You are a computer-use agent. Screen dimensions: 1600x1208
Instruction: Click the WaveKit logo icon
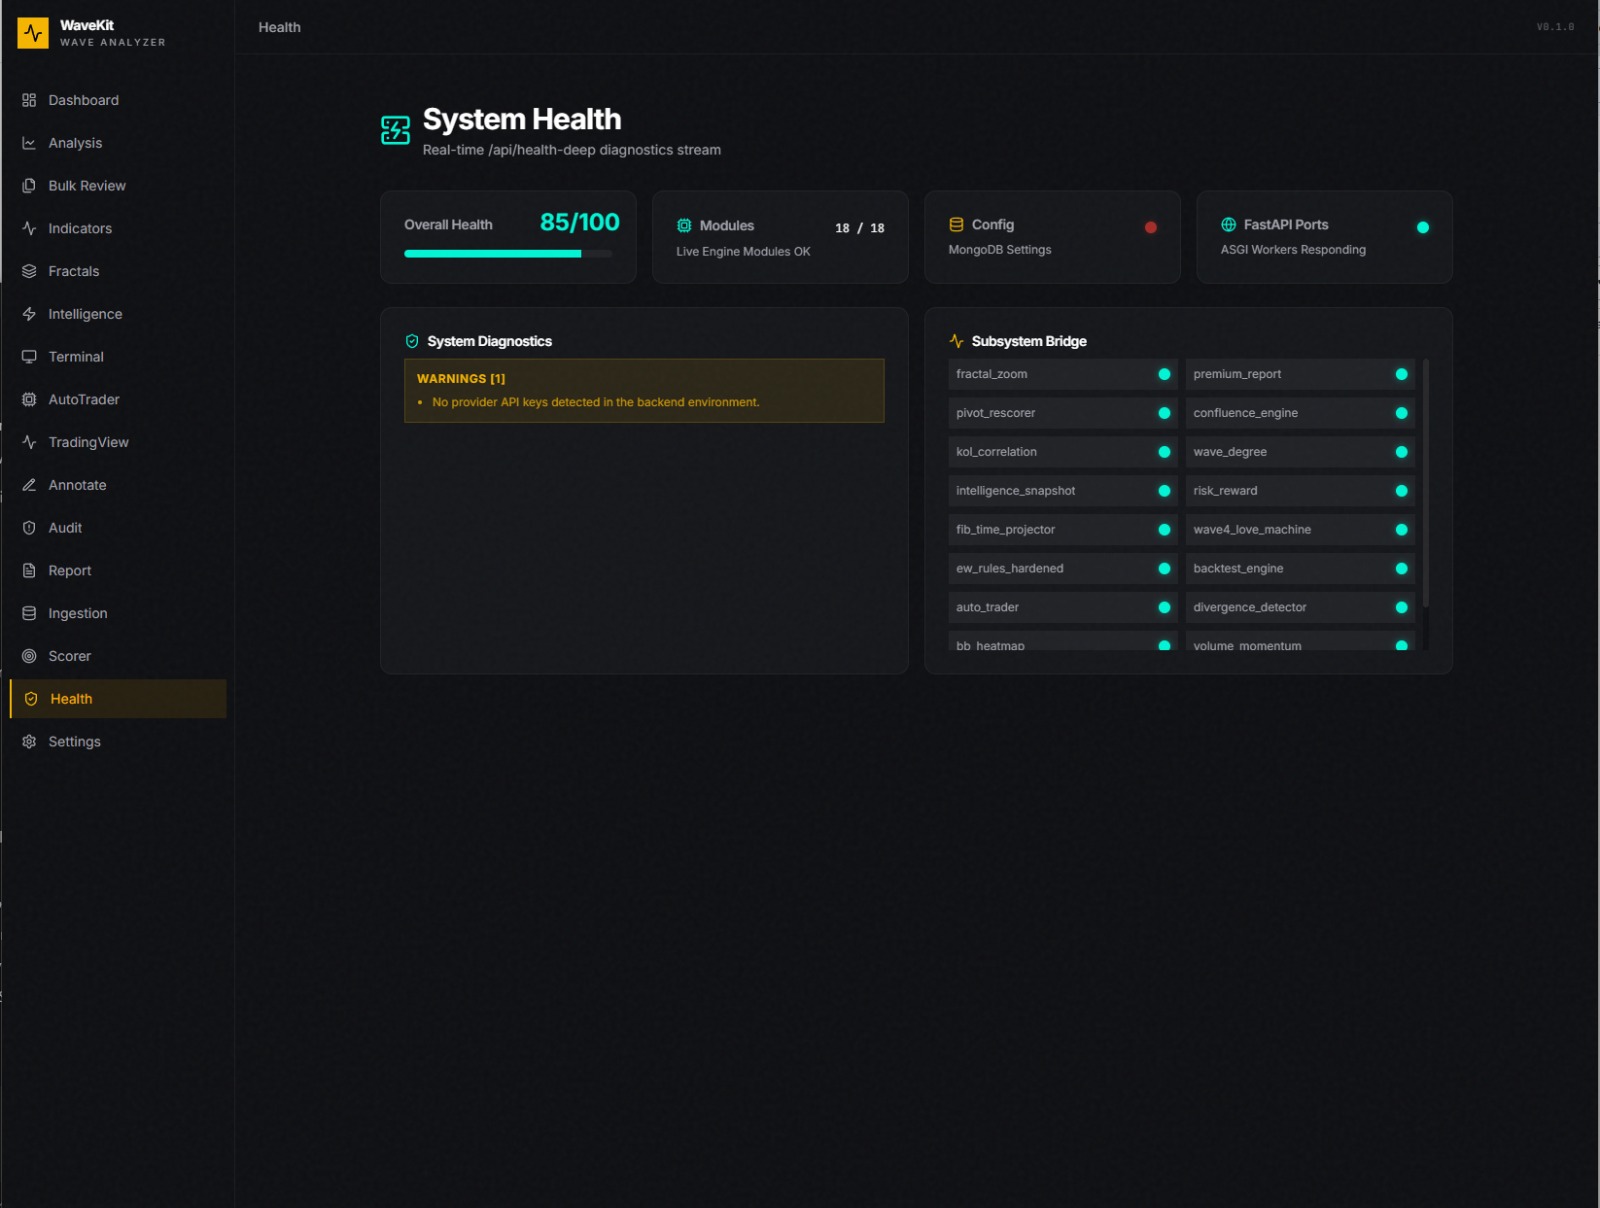(33, 33)
